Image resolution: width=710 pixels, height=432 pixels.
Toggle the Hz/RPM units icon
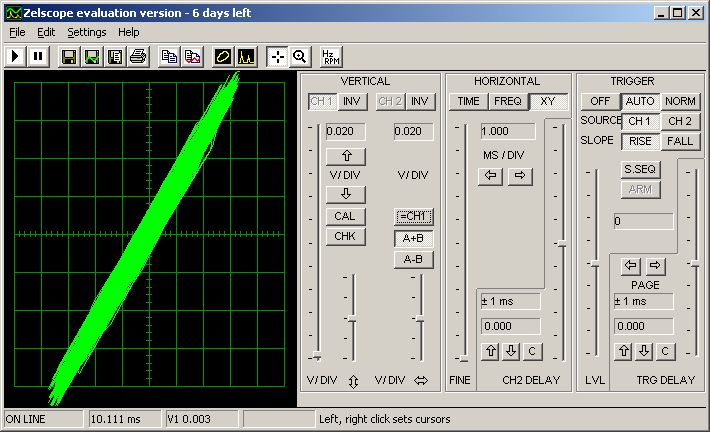(329, 56)
